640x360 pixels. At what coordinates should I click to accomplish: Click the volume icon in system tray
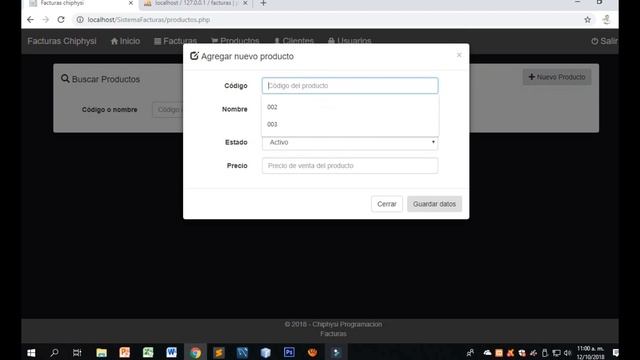click(568, 353)
